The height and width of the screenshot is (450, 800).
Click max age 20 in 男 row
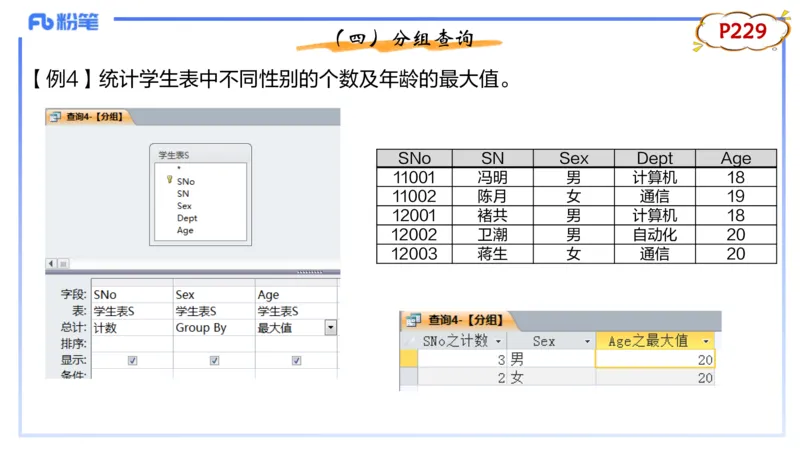(655, 359)
